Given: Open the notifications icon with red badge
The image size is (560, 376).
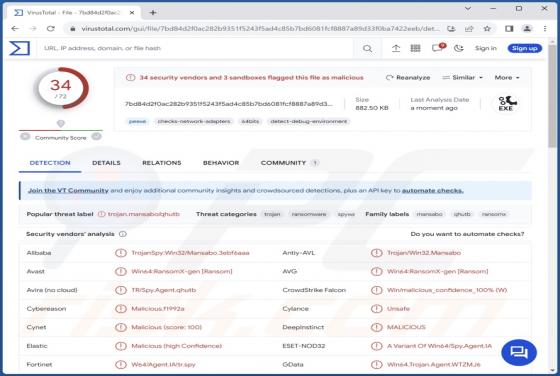Looking at the screenshot, I should pyautogui.click(x=438, y=47).
